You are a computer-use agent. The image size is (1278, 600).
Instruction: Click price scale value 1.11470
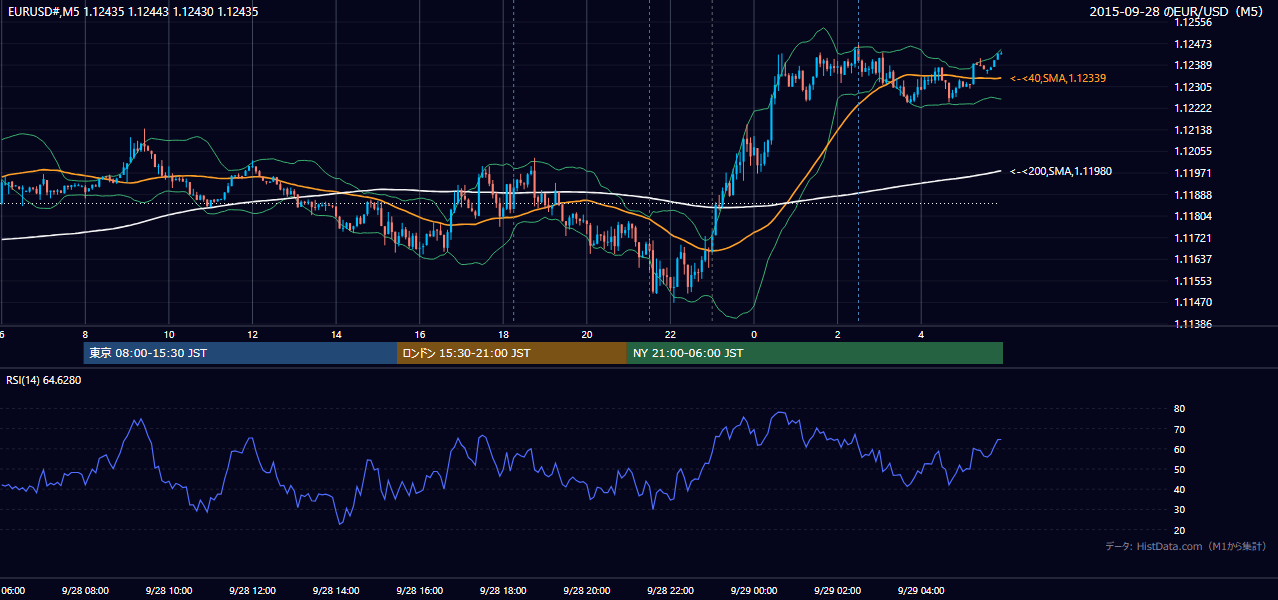tap(1194, 302)
